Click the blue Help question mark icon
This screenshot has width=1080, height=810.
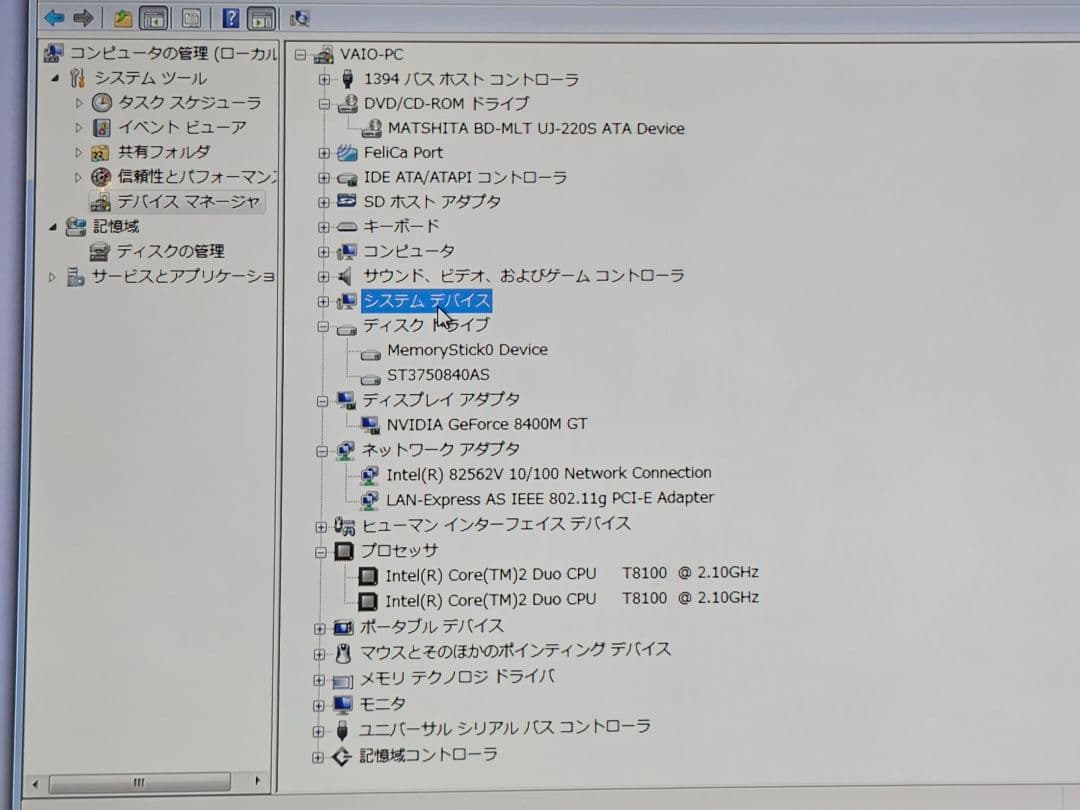coord(231,18)
